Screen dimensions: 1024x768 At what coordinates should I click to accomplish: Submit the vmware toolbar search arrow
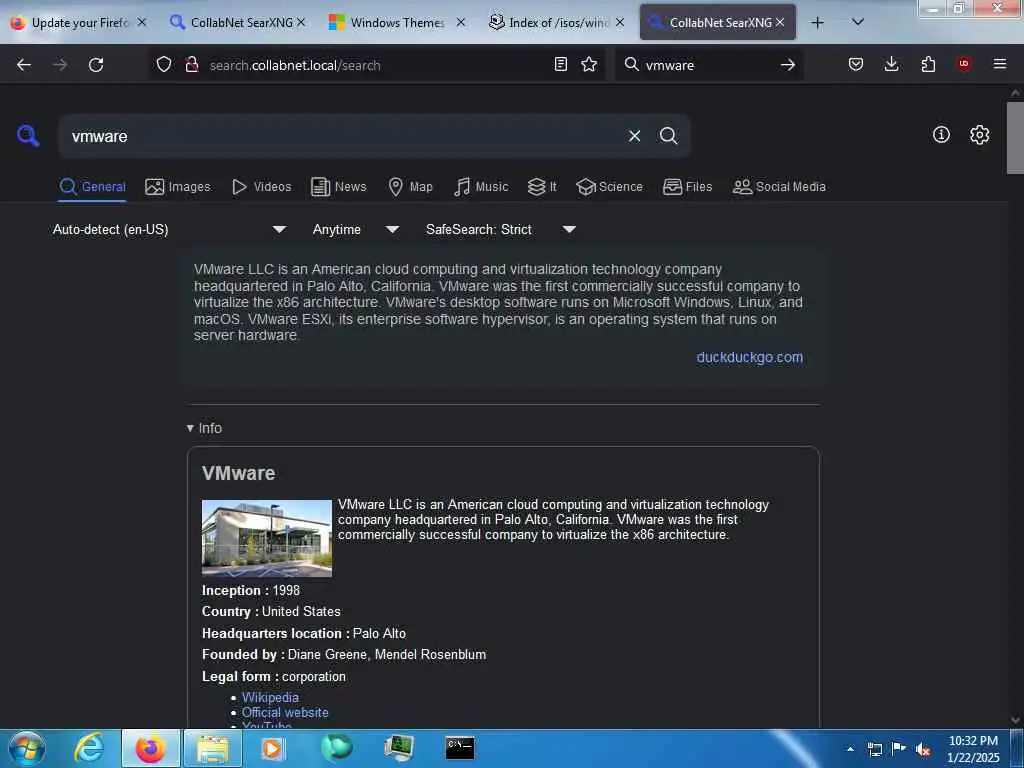pos(788,65)
